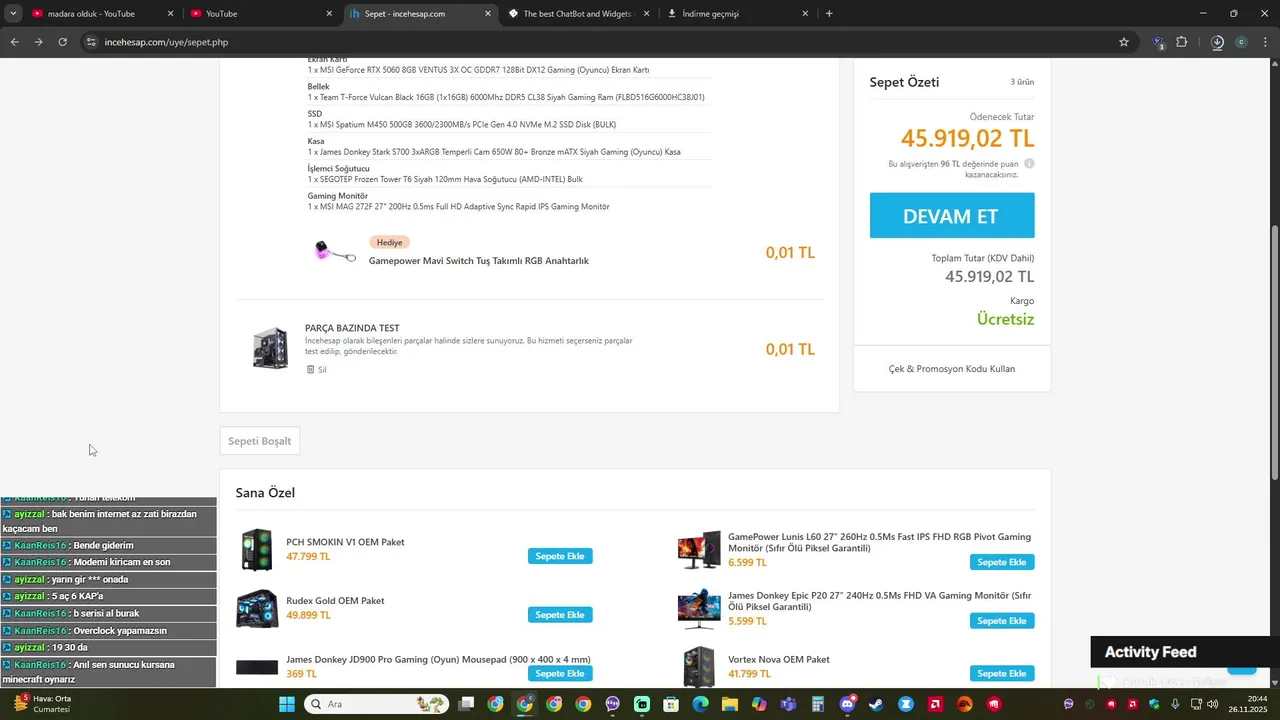The height and width of the screenshot is (720, 1280).
Task: Add James Donkey JD900 mousepad to cart
Action: pos(560,673)
